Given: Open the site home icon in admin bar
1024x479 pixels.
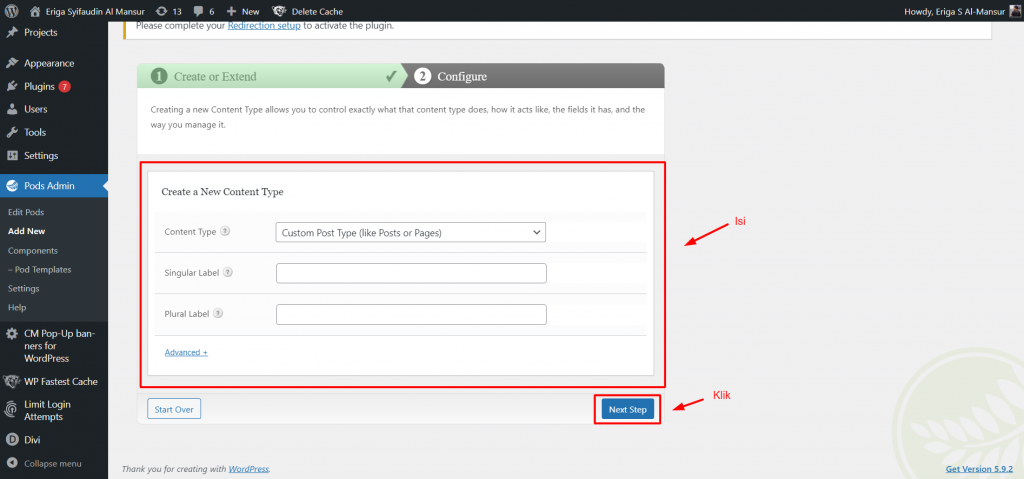Looking at the screenshot, I should (35, 11).
